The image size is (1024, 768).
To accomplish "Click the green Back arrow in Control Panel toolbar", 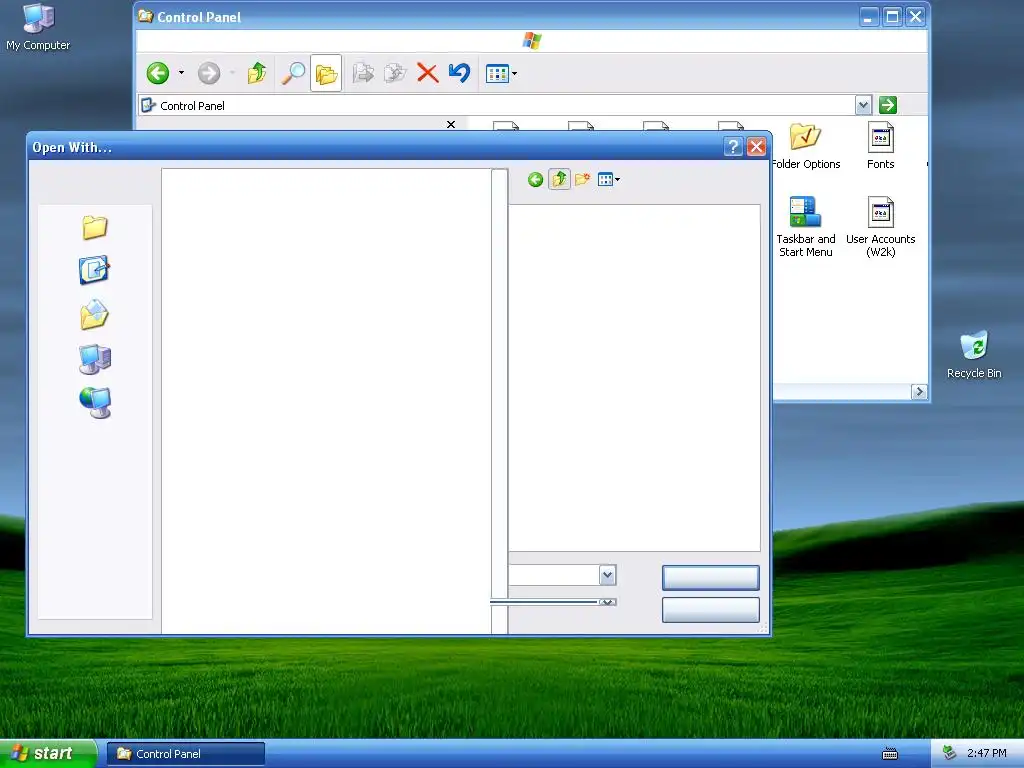I will 158,73.
